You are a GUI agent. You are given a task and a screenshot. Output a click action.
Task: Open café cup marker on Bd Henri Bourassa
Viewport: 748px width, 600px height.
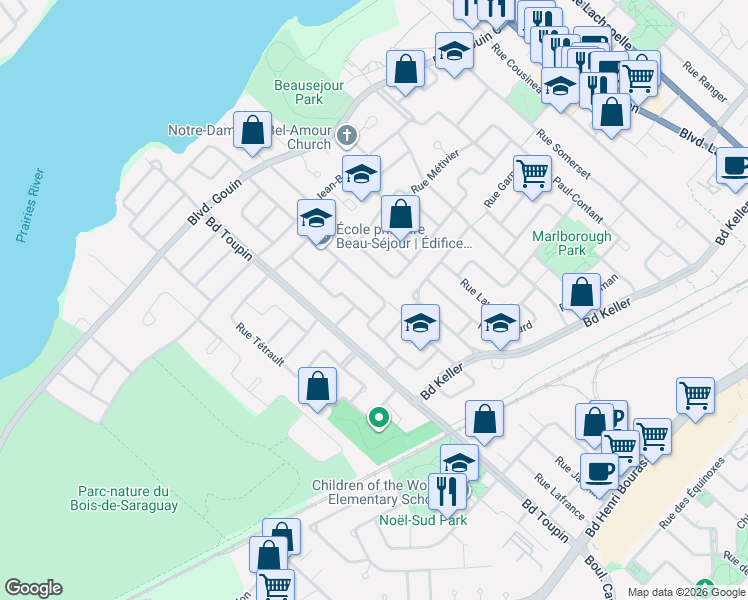click(x=600, y=475)
